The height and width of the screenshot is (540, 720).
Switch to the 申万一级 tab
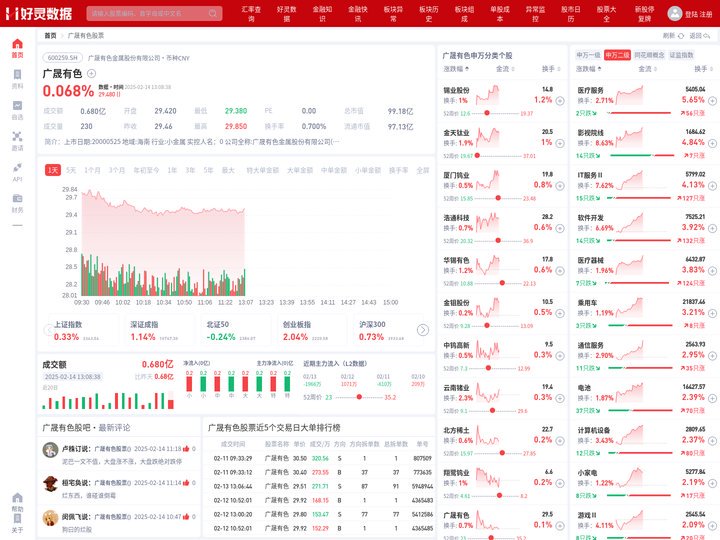588,55
